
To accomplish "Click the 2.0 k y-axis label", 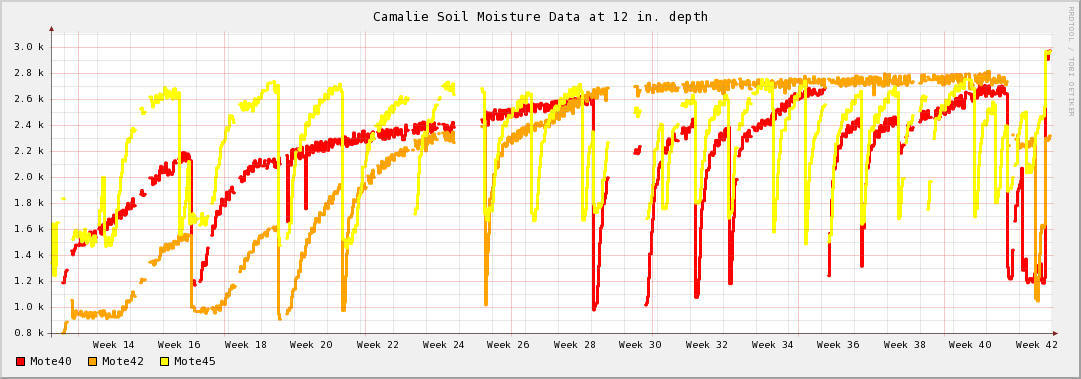I will point(29,177).
